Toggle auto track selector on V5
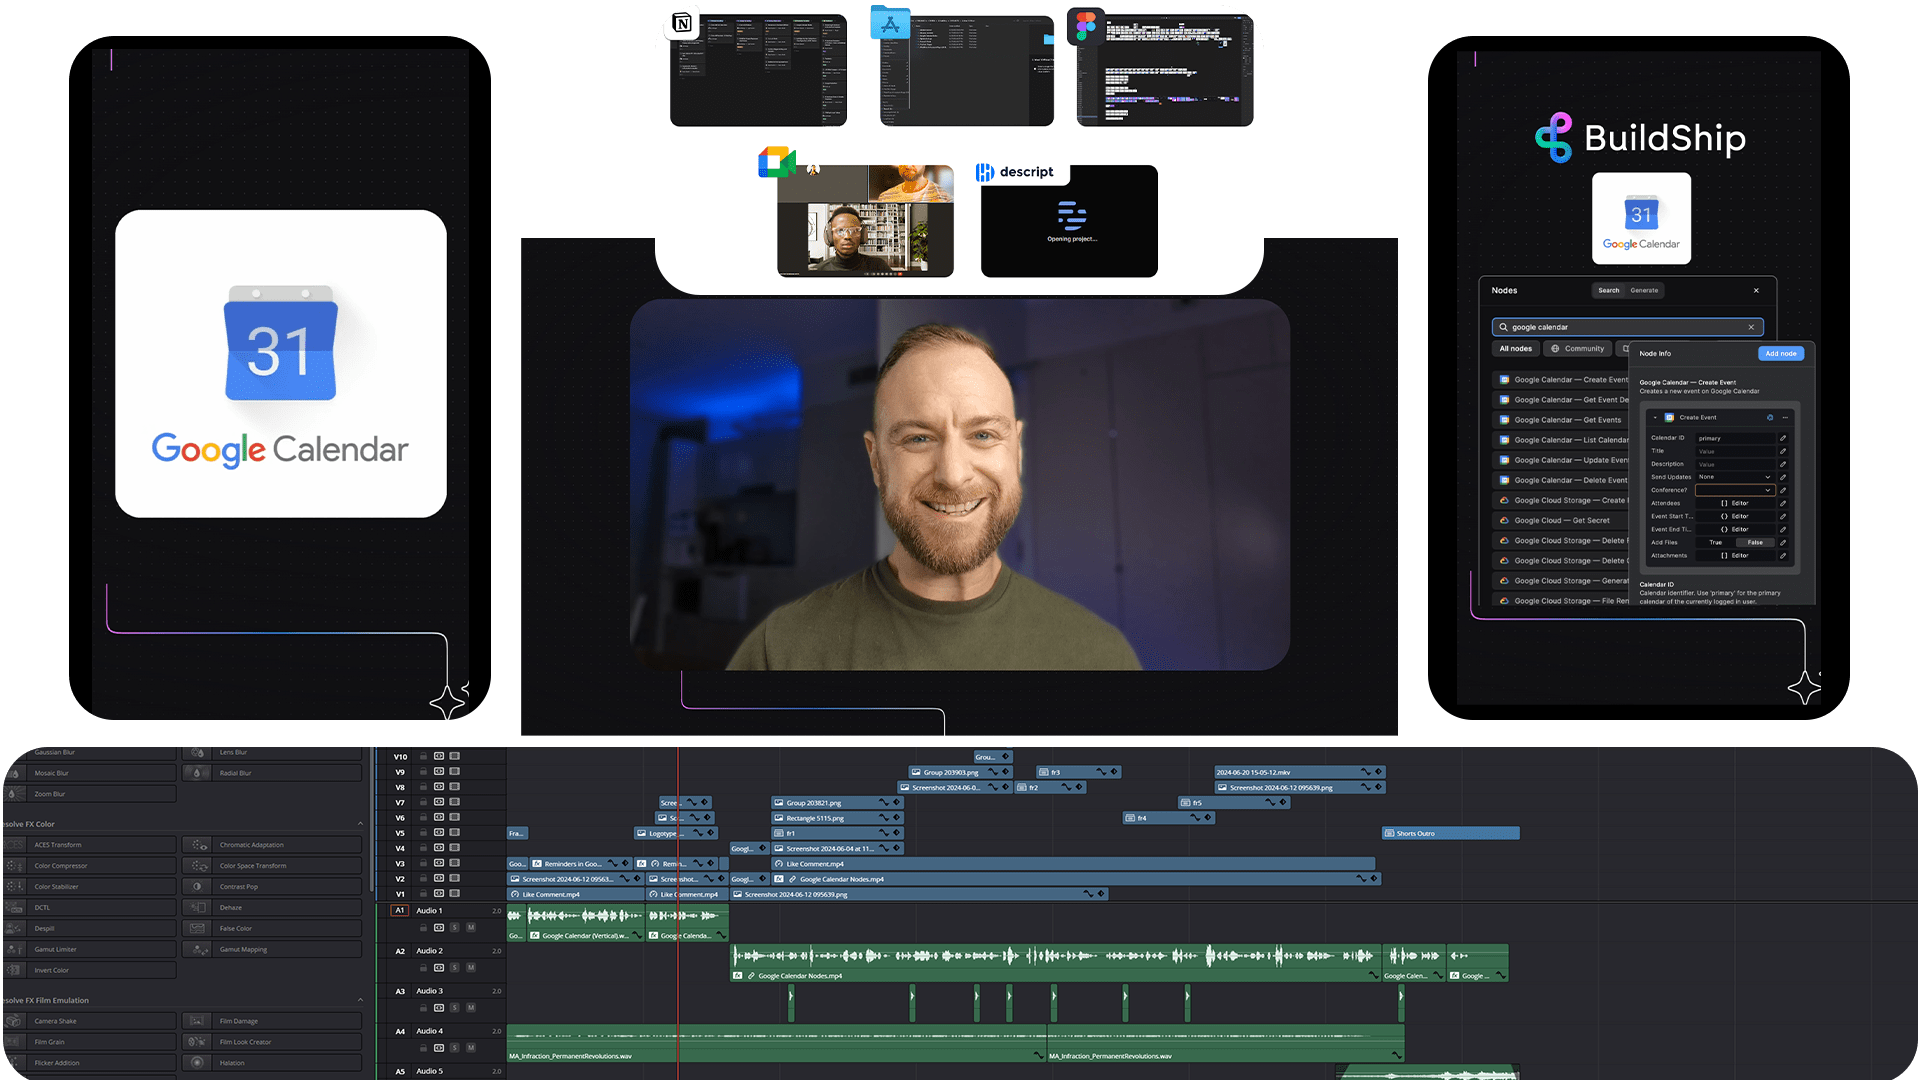1920x1080 pixels. click(439, 833)
